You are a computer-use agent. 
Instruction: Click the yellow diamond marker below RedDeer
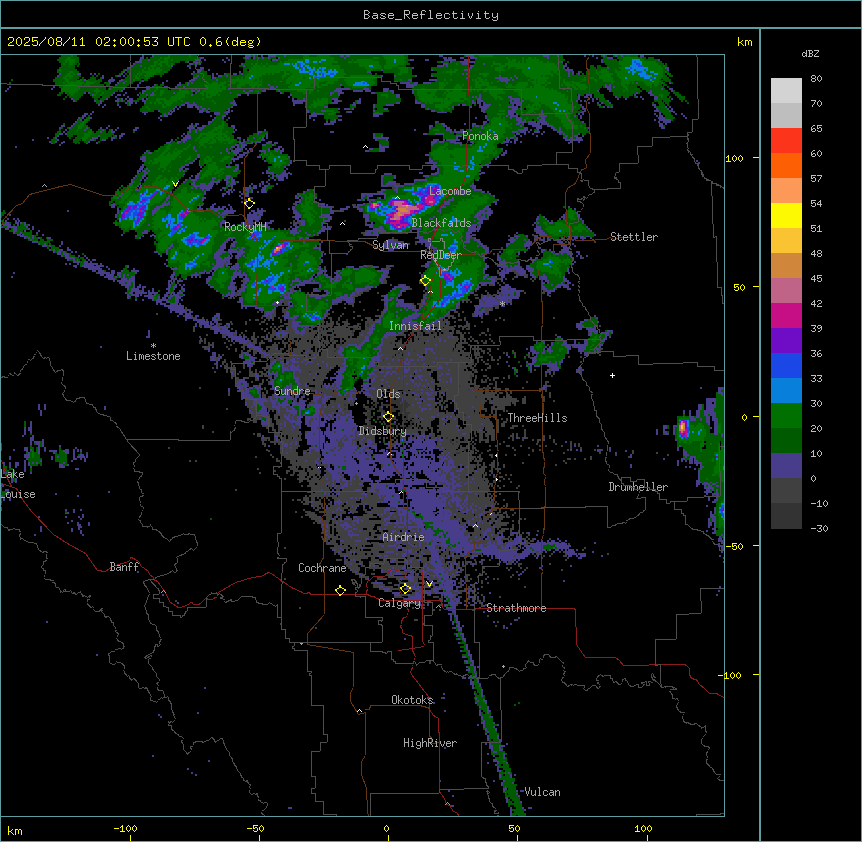pyautogui.click(x=426, y=281)
